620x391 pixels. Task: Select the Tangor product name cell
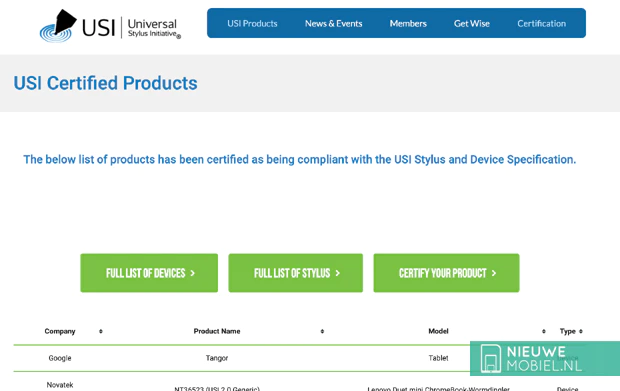[217, 358]
